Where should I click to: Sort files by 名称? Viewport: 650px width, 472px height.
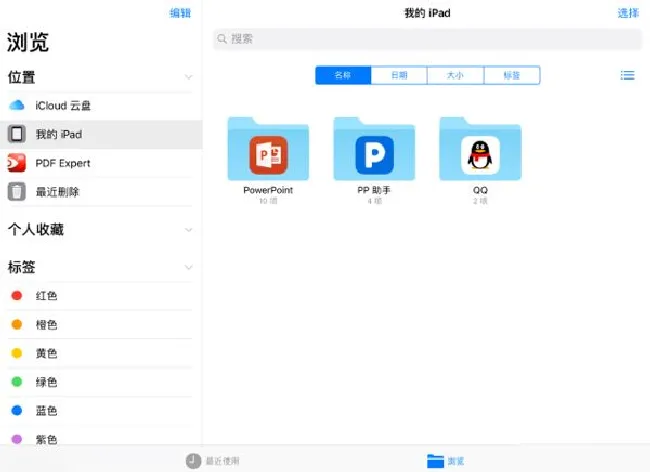point(343,75)
